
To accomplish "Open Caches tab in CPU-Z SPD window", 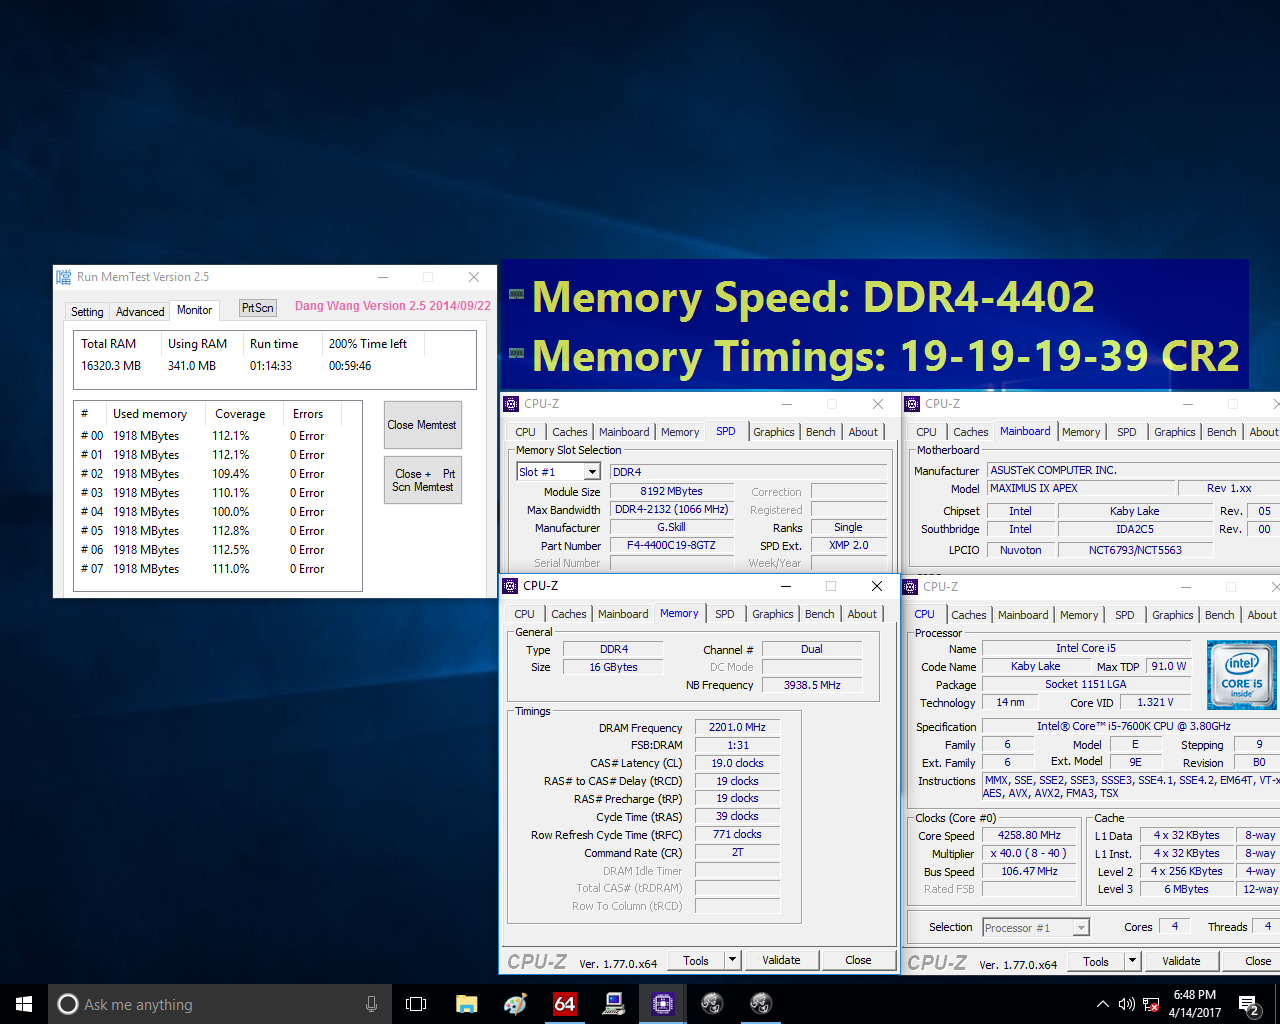I will tap(570, 432).
